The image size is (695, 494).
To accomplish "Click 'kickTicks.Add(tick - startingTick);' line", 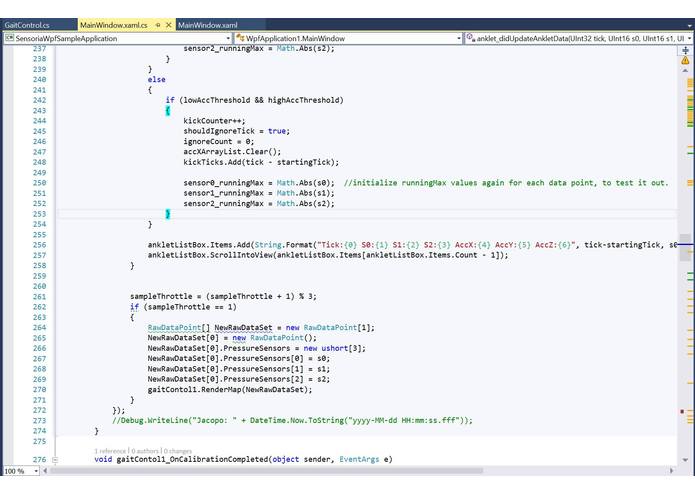I will coord(261,162).
